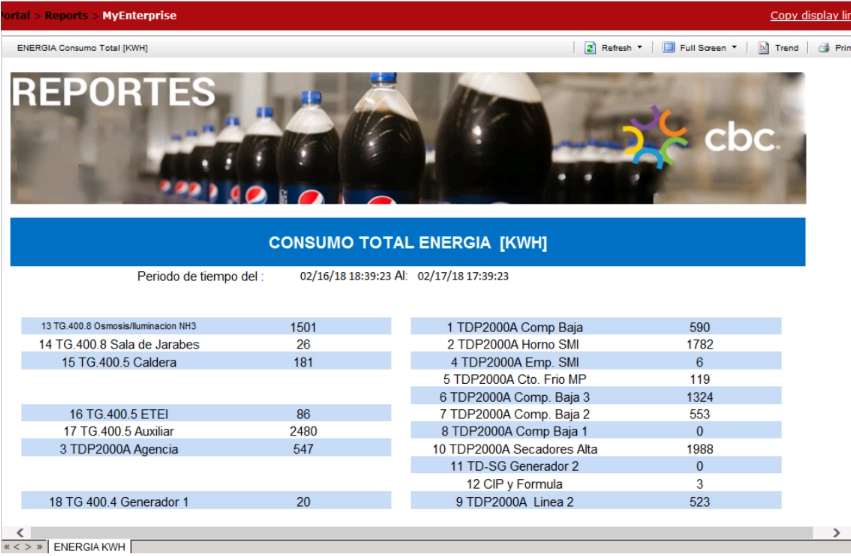Select the TG.400.5 Auxiliar value 2480

(303, 431)
